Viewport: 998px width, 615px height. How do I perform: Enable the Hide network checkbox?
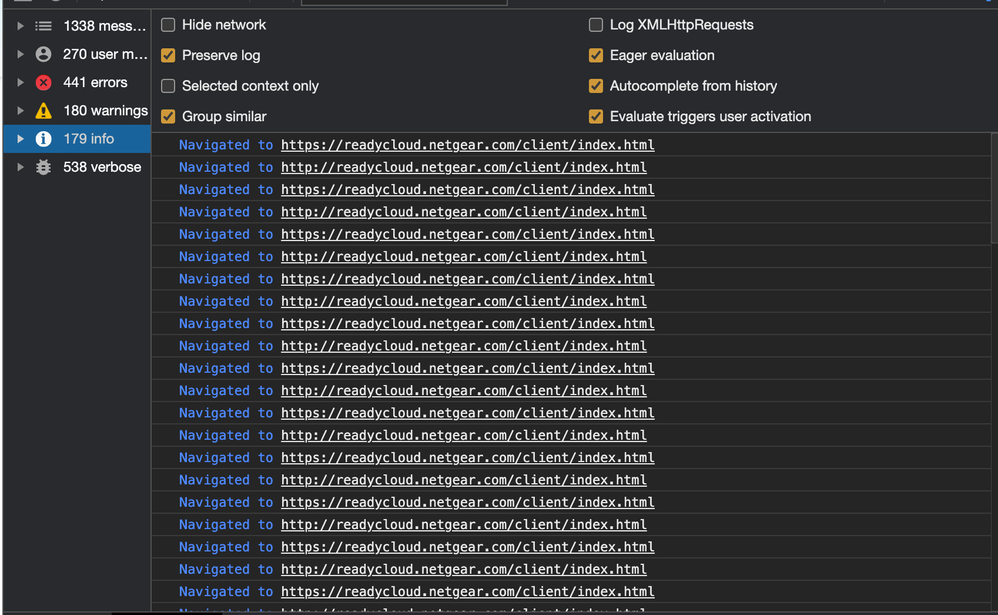point(168,25)
